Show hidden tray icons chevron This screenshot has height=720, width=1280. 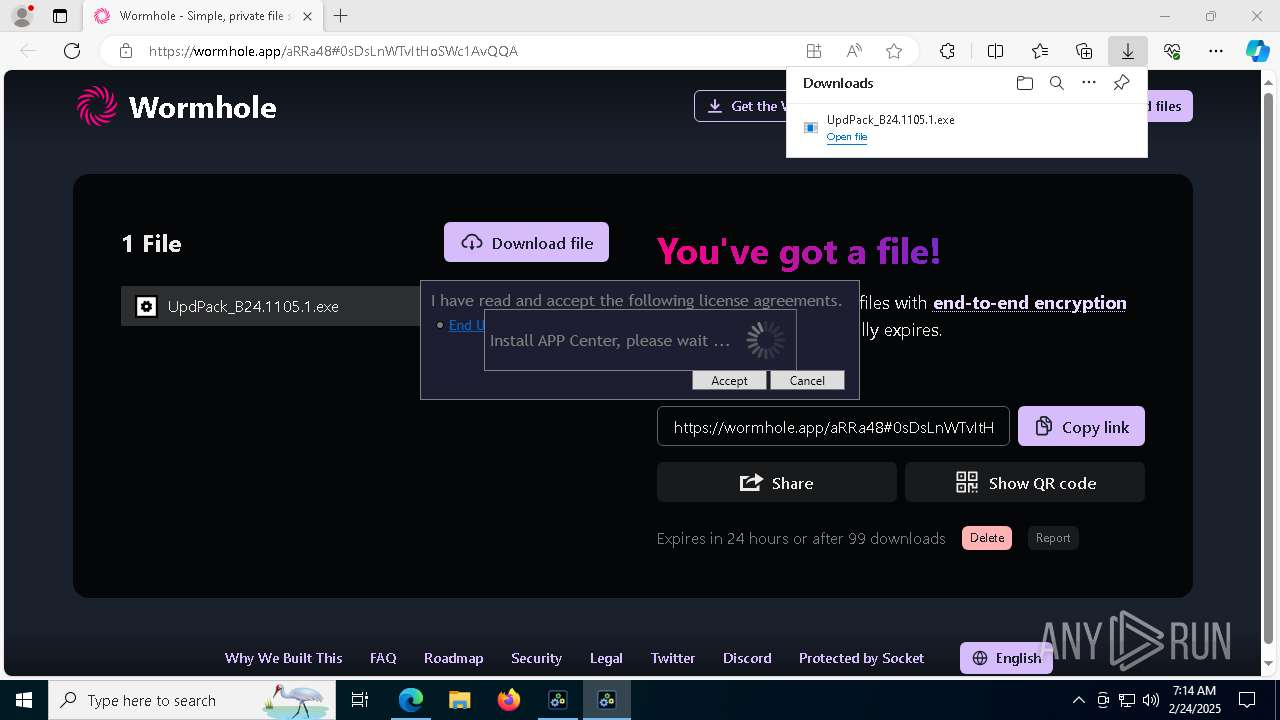tap(1078, 700)
